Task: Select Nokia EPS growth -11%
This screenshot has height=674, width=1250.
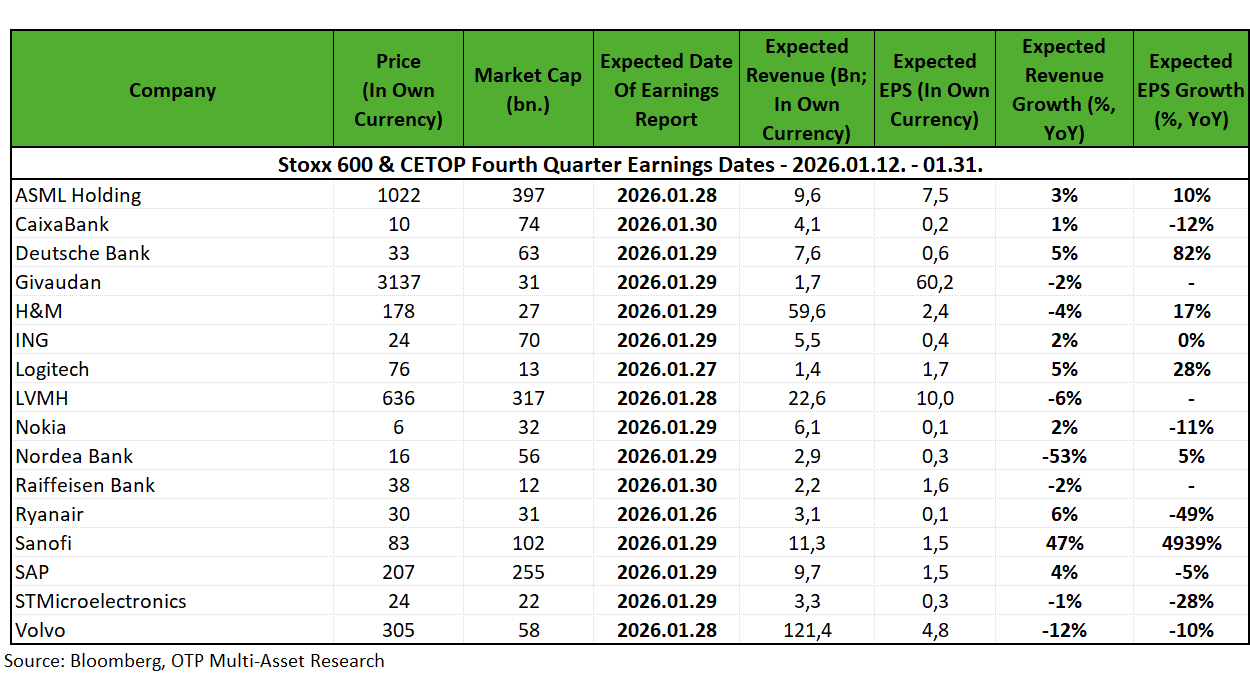Action: (1191, 427)
